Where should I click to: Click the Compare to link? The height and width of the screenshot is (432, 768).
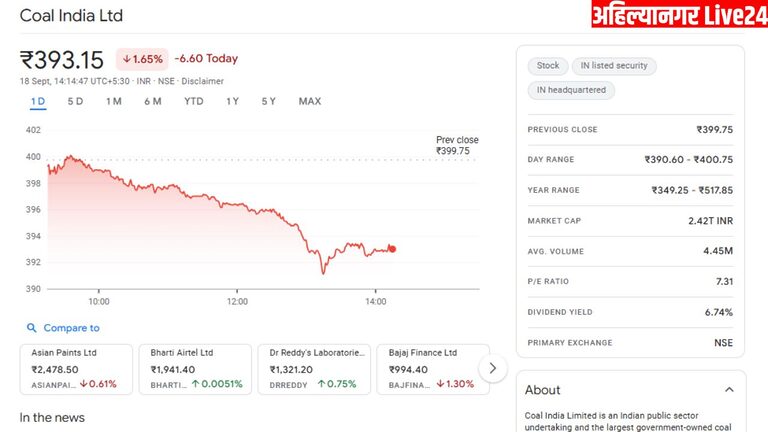(x=71, y=328)
